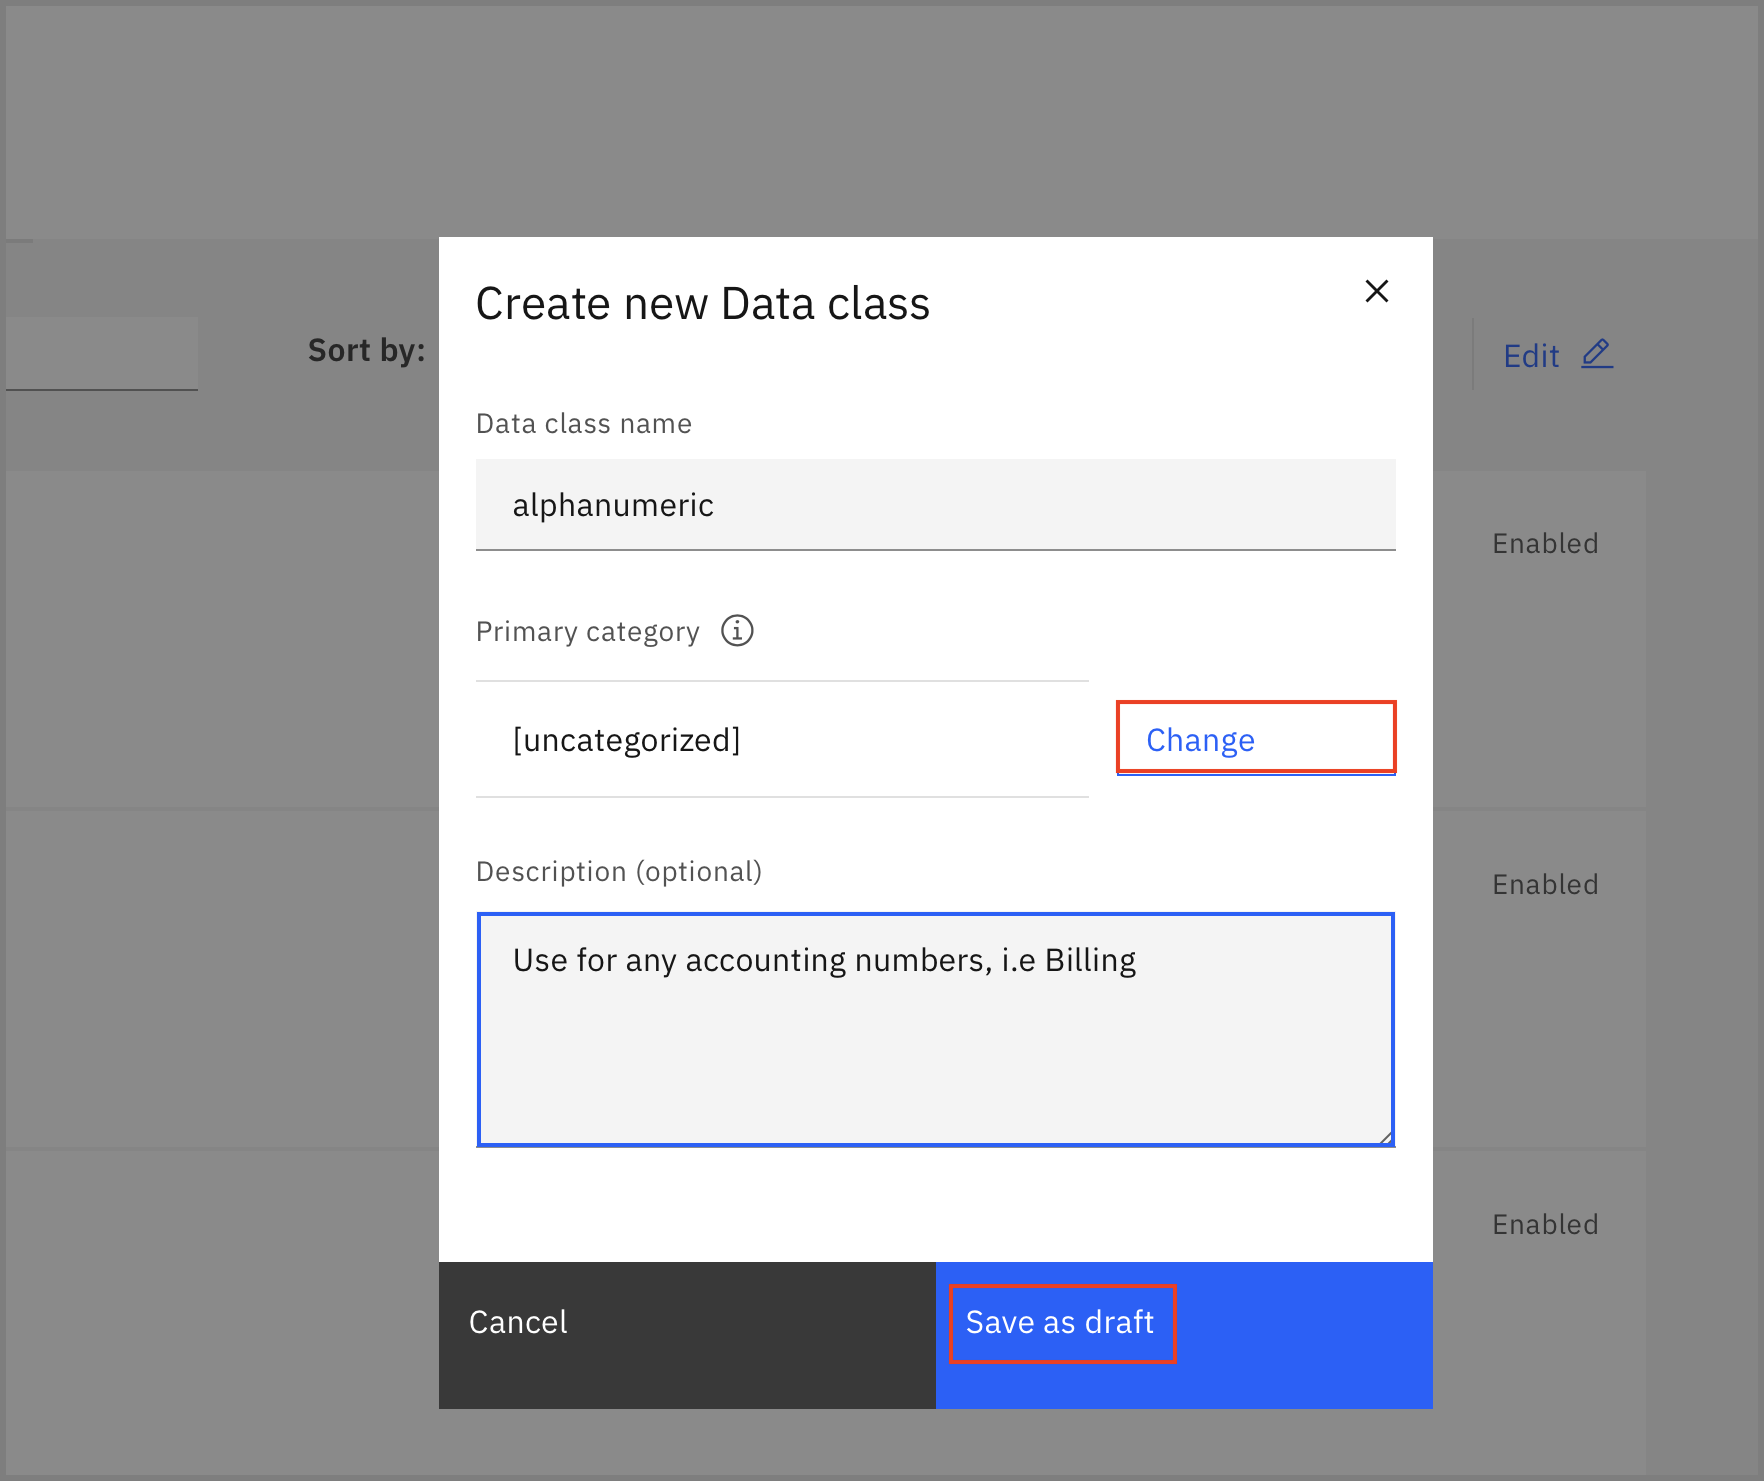This screenshot has width=1764, height=1481.
Task: Open the Edit link in the background panel
Action: click(1531, 355)
